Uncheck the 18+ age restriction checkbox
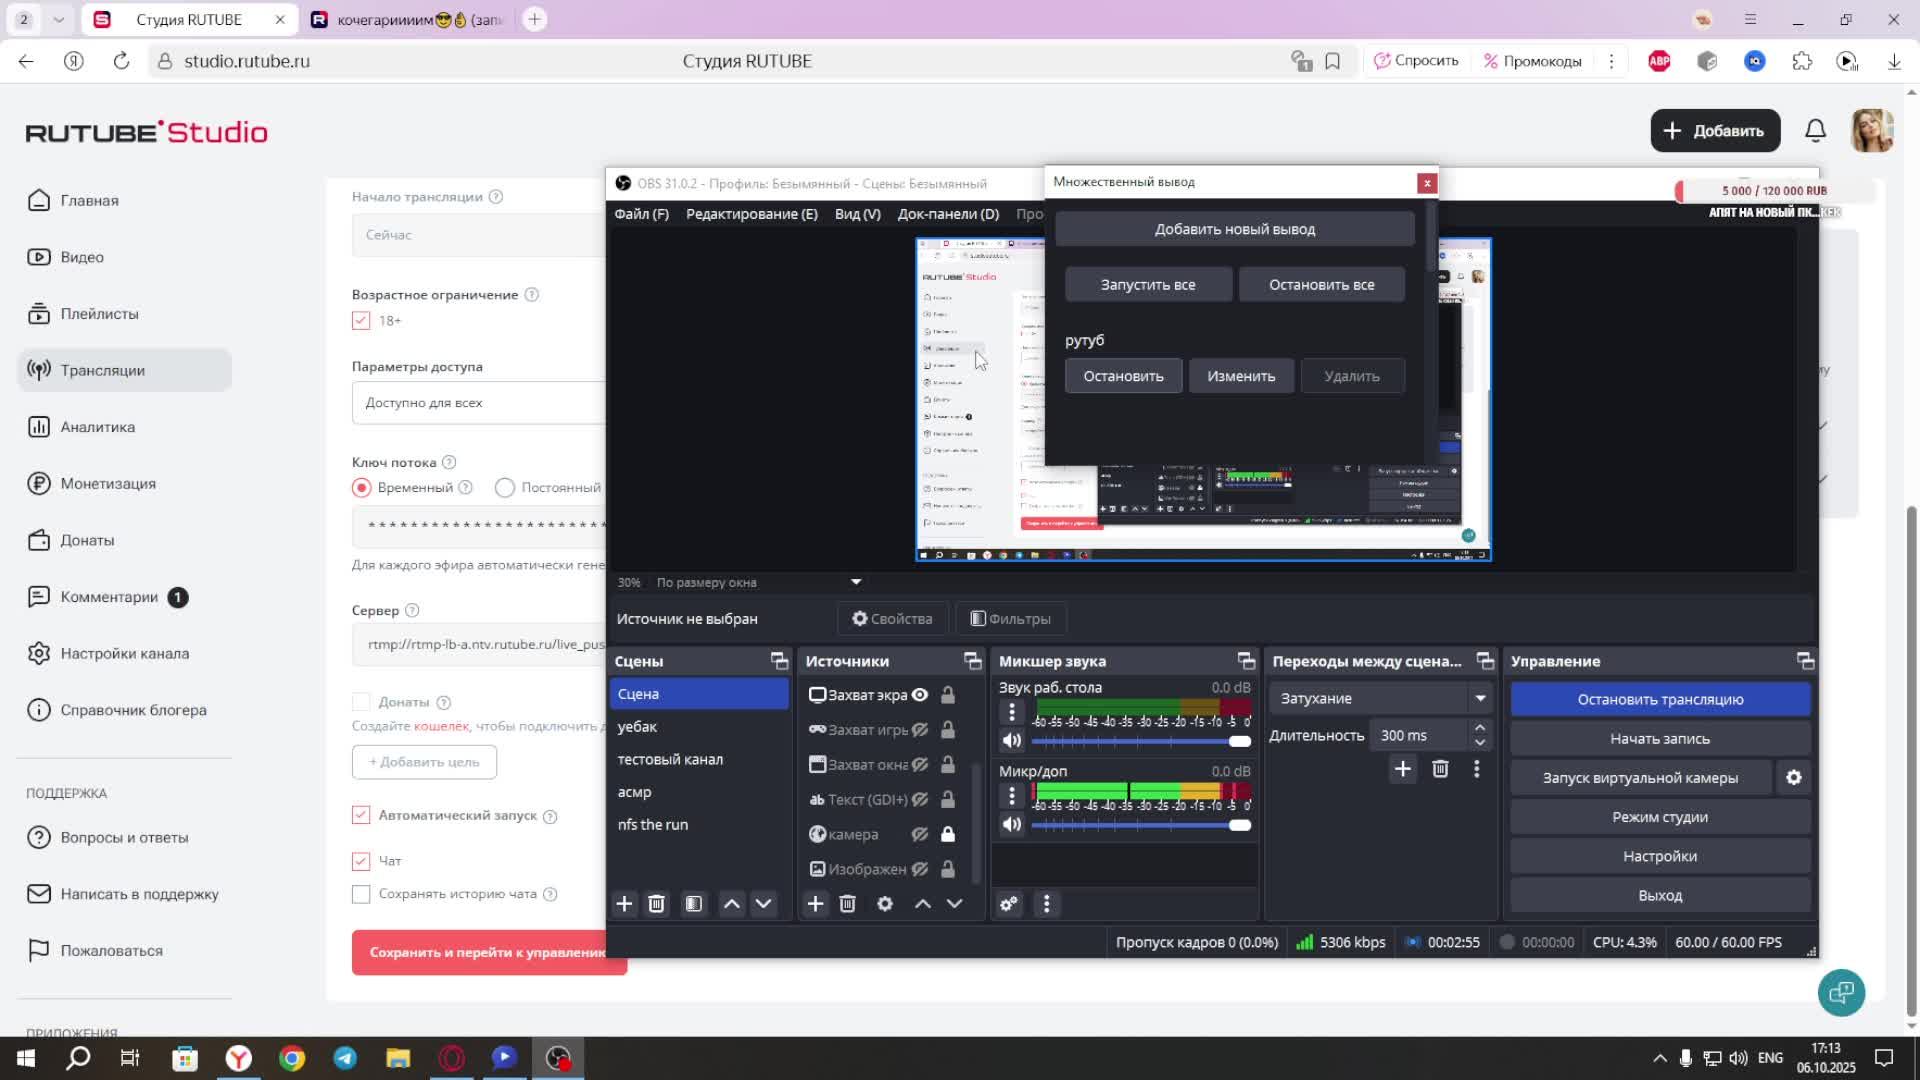This screenshot has height=1080, width=1920. 361,321
